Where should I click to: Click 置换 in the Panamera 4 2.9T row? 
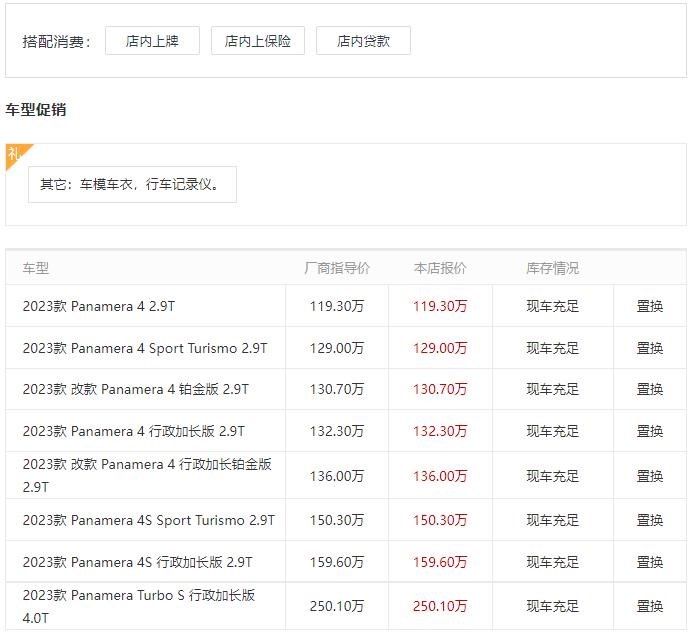650,306
